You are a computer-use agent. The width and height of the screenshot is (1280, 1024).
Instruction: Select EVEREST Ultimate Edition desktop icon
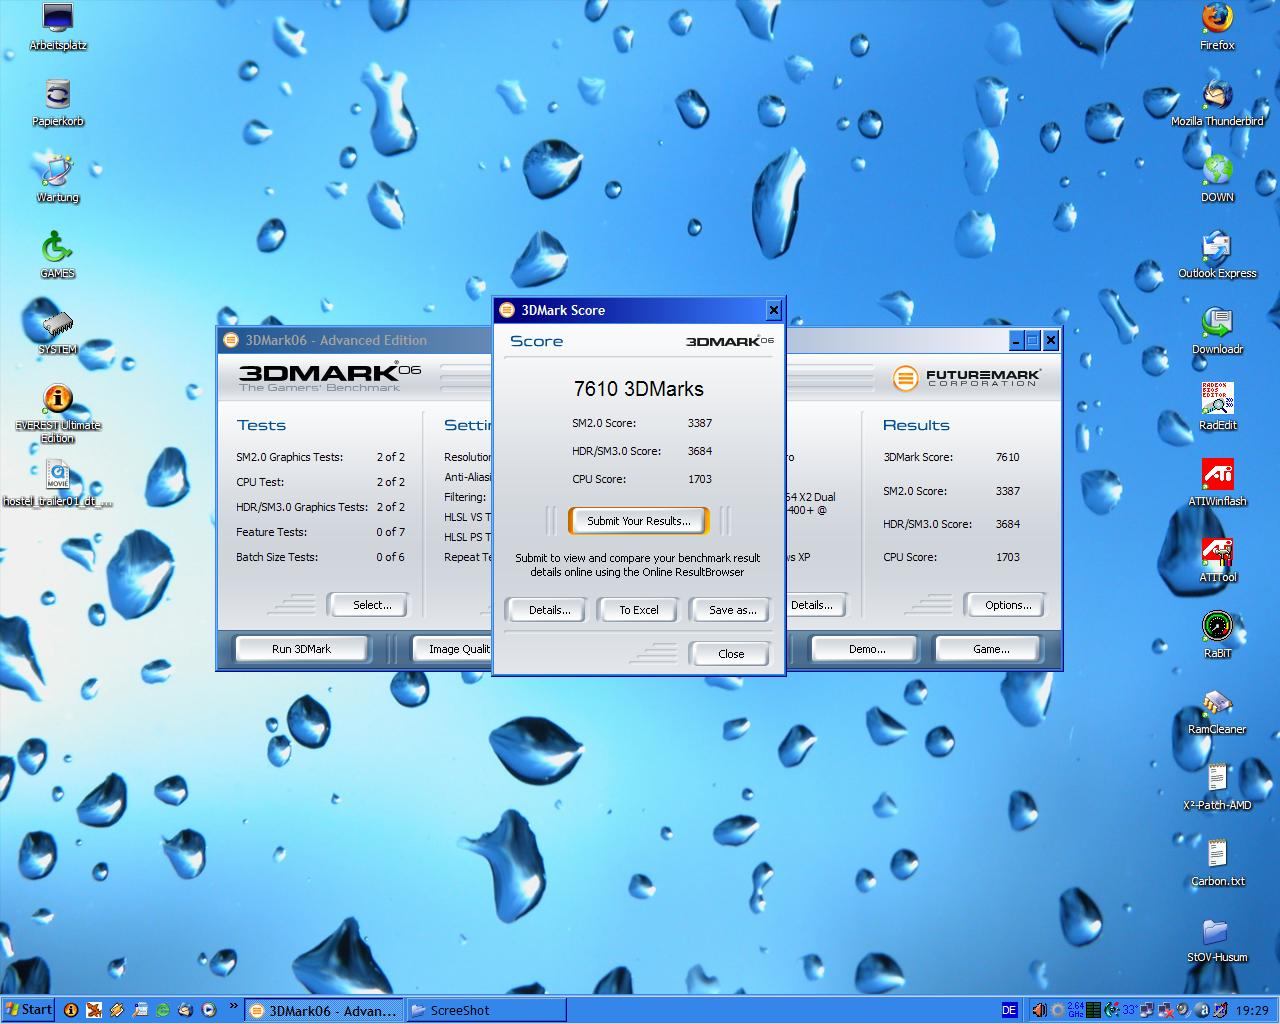(x=58, y=413)
